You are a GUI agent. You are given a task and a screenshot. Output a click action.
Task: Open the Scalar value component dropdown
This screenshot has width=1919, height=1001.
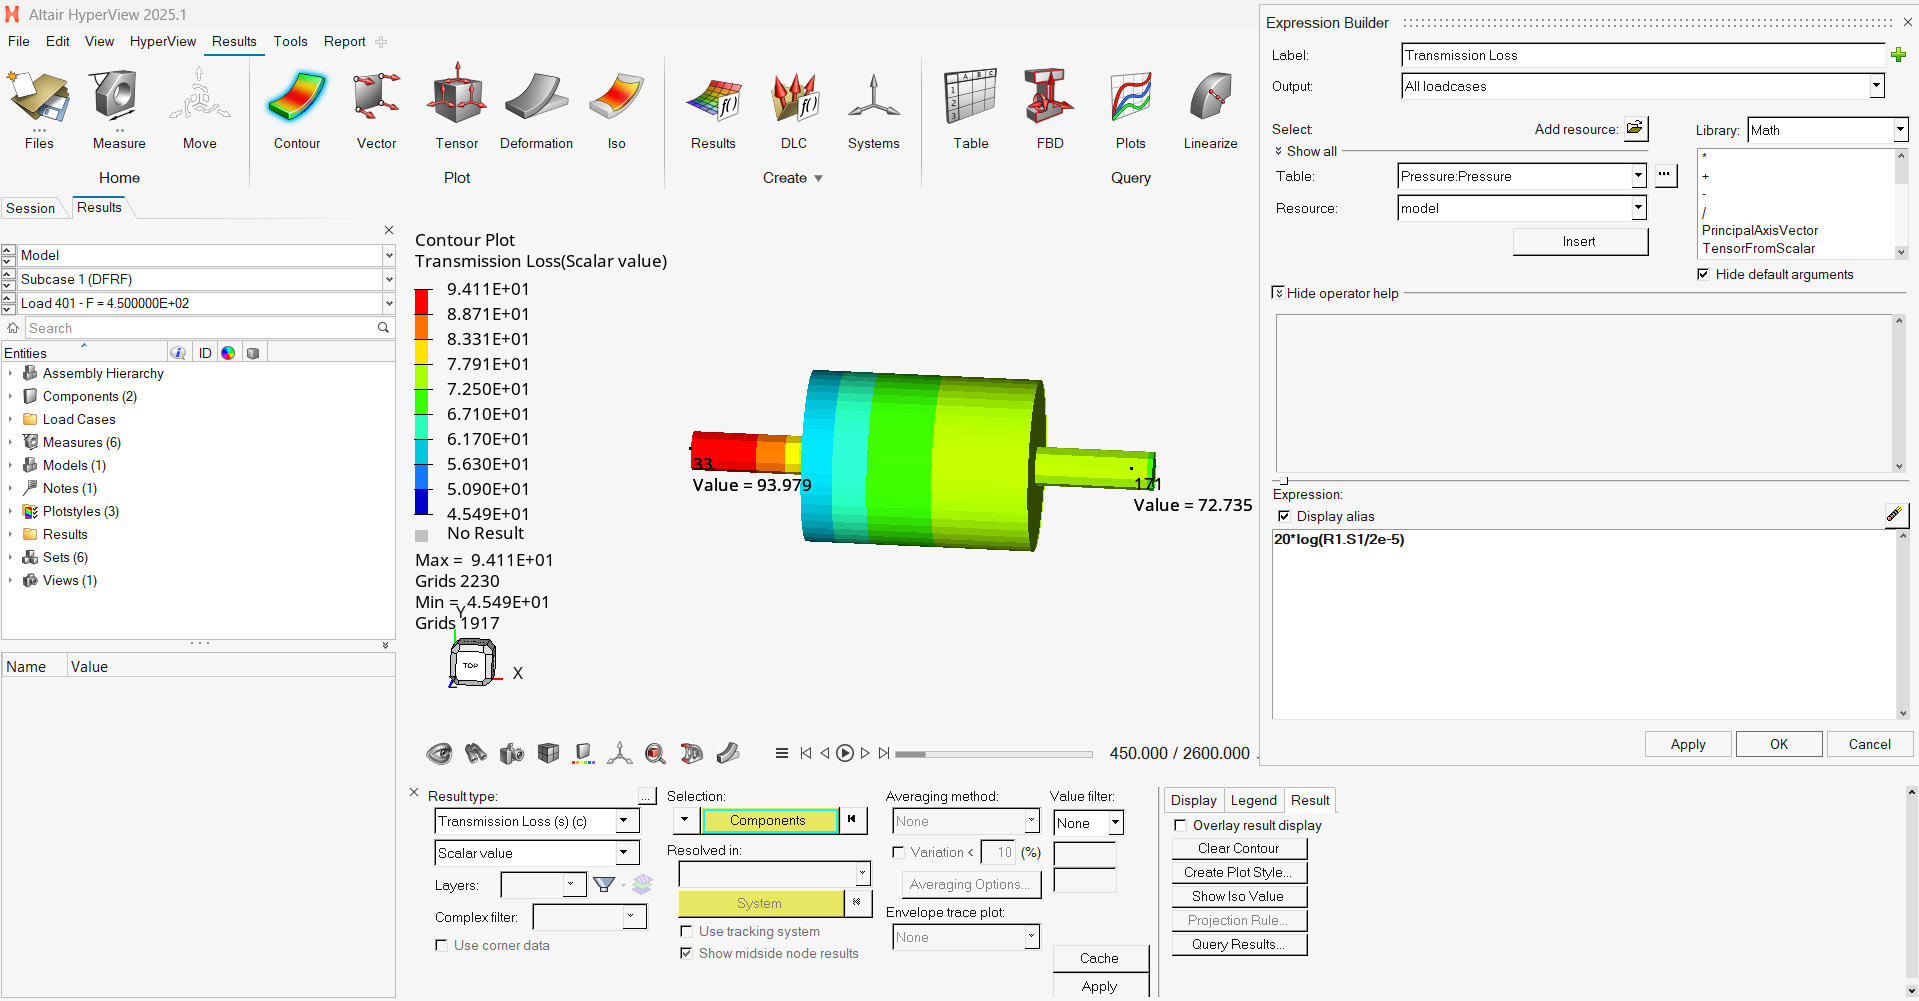point(624,853)
